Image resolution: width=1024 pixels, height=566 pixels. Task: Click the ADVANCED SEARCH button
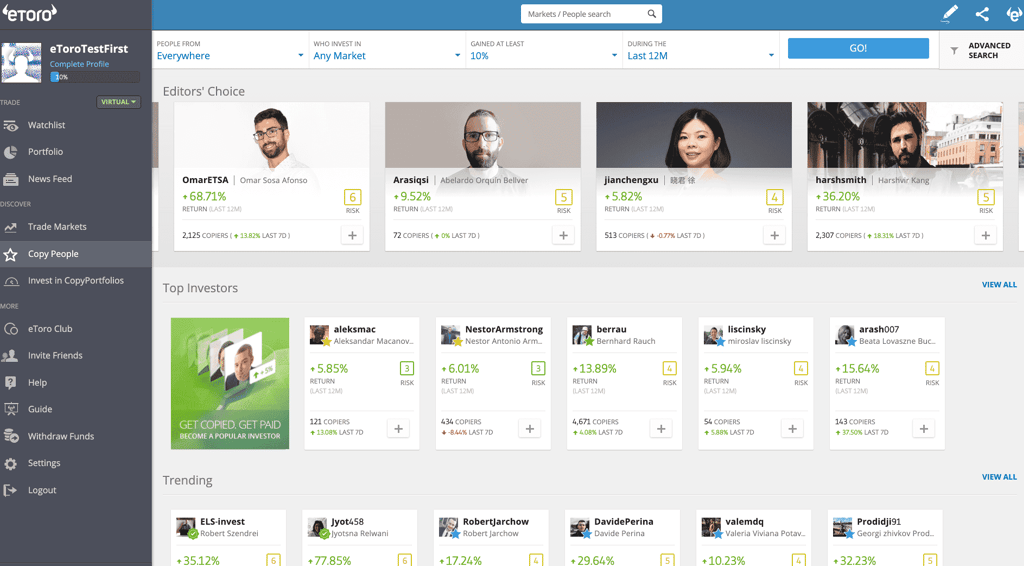pyautogui.click(x=982, y=50)
